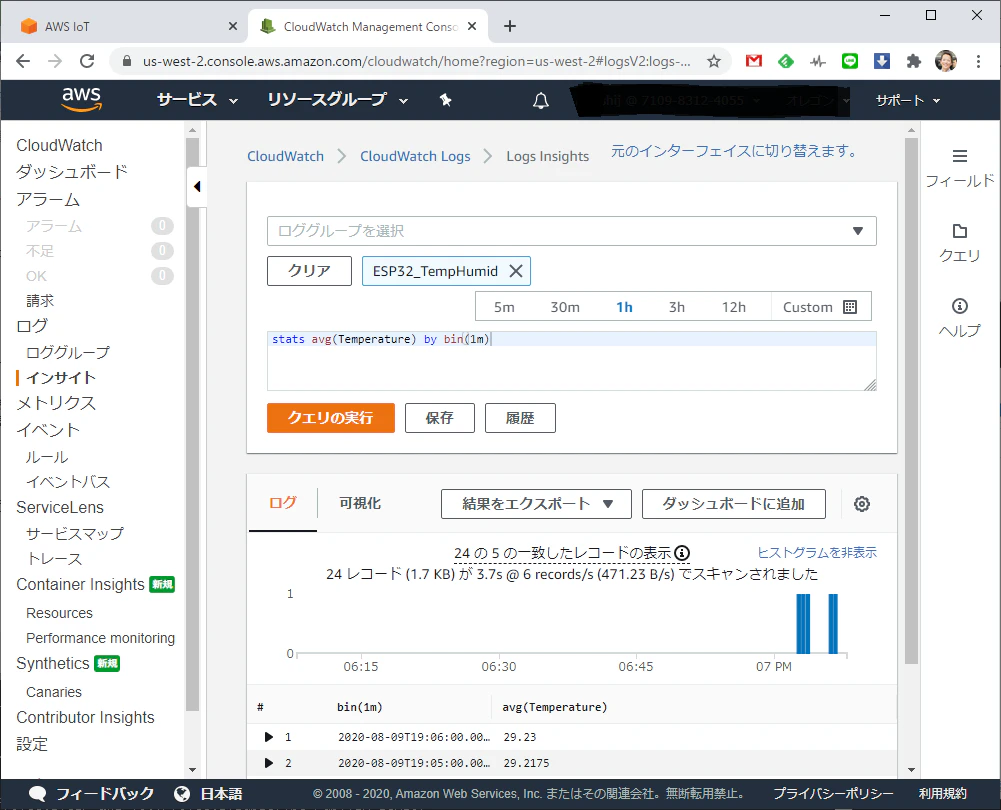This screenshot has height=810, width=1001.
Task: Click ダッシュボードに追加 button
Action: coord(734,504)
